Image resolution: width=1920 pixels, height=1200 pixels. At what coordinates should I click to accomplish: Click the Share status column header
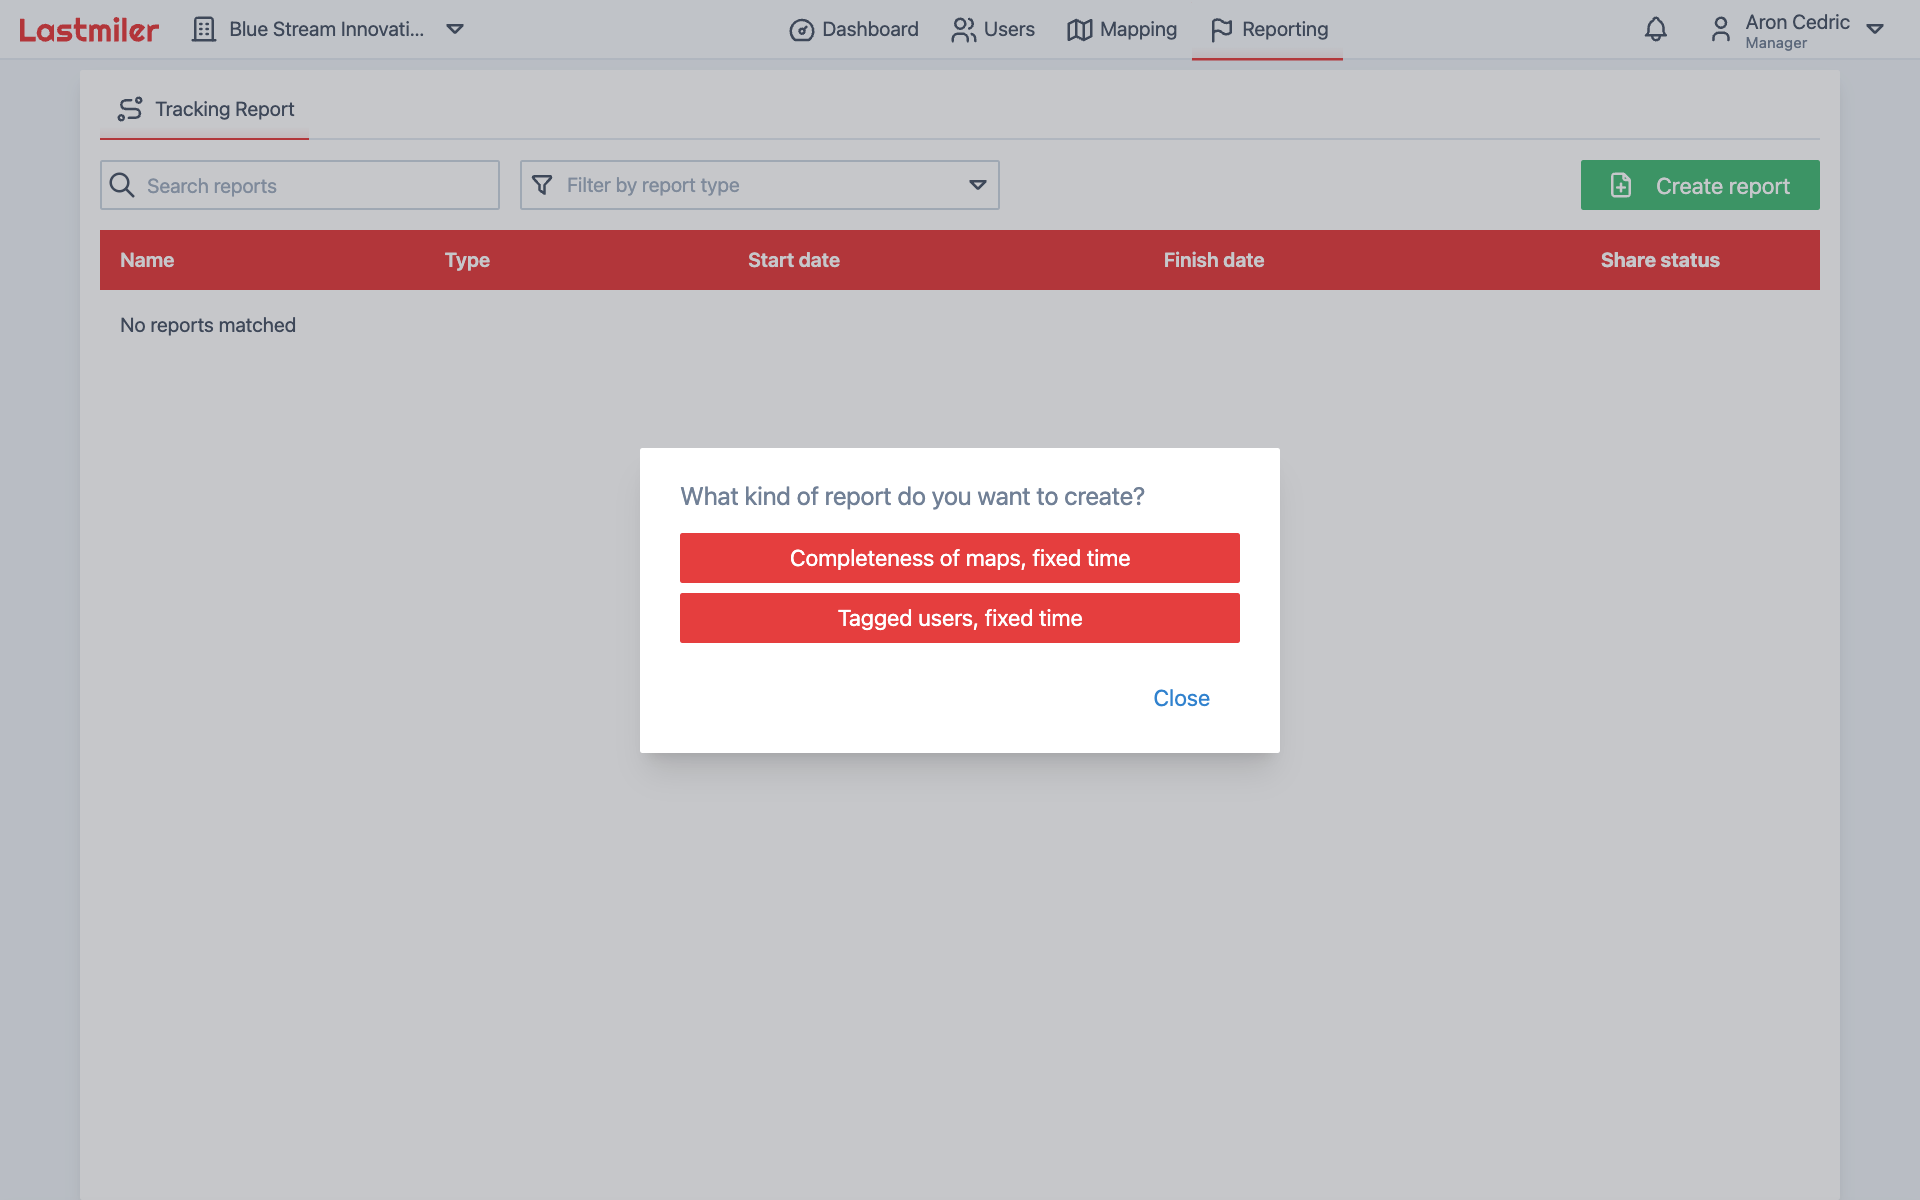click(1660, 260)
